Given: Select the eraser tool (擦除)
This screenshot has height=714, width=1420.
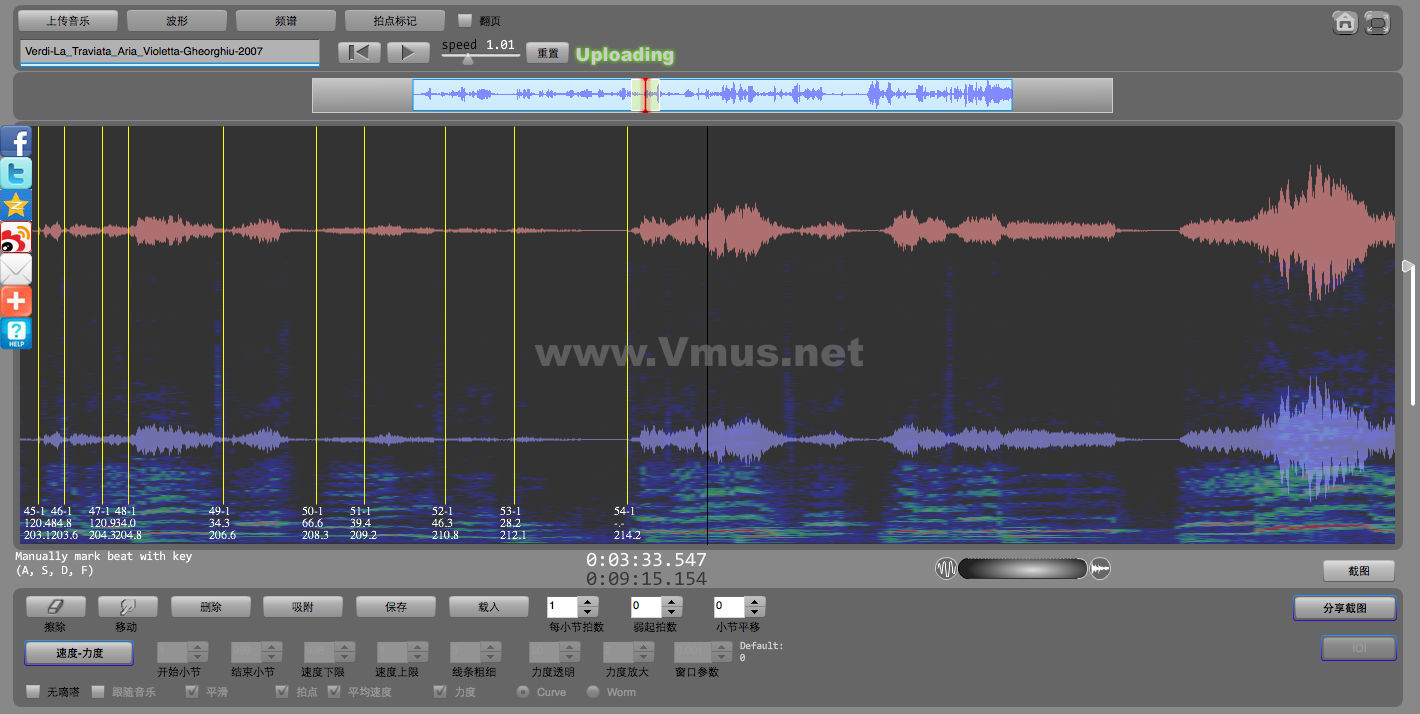Looking at the screenshot, I should [x=55, y=607].
